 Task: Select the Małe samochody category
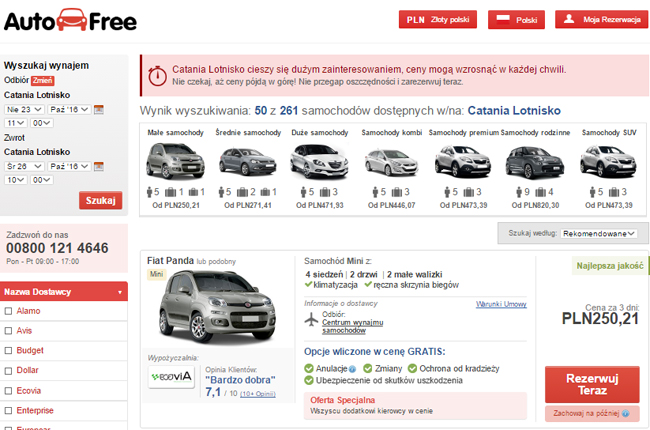tap(176, 168)
